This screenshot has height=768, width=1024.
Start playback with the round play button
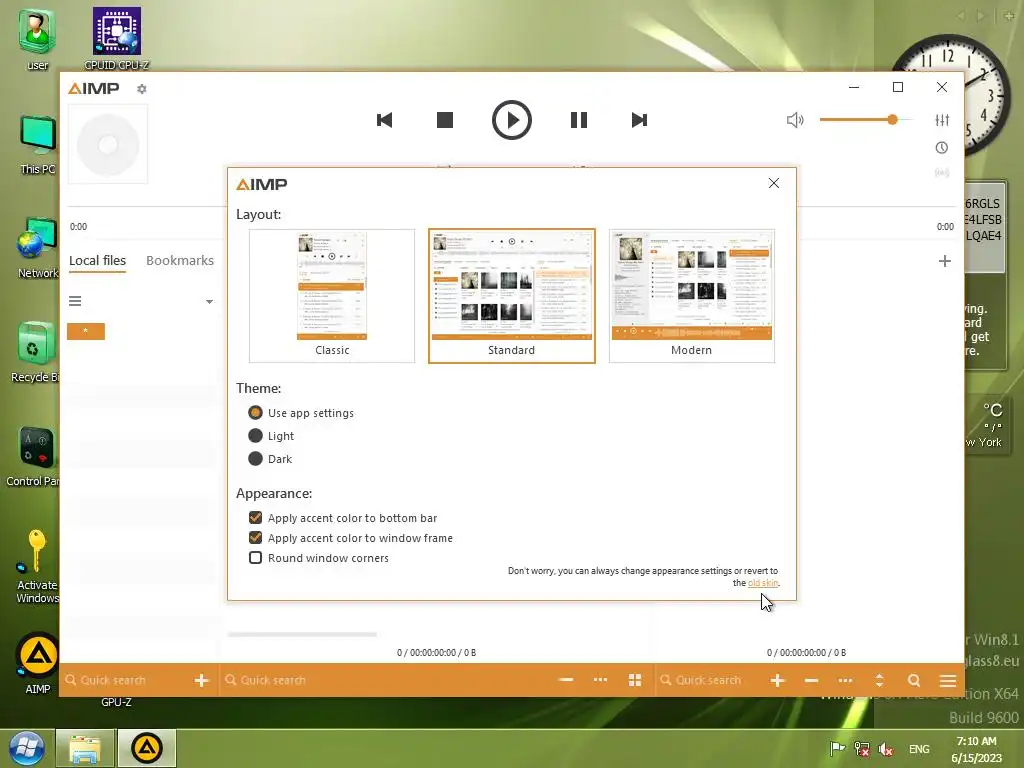pyautogui.click(x=511, y=120)
